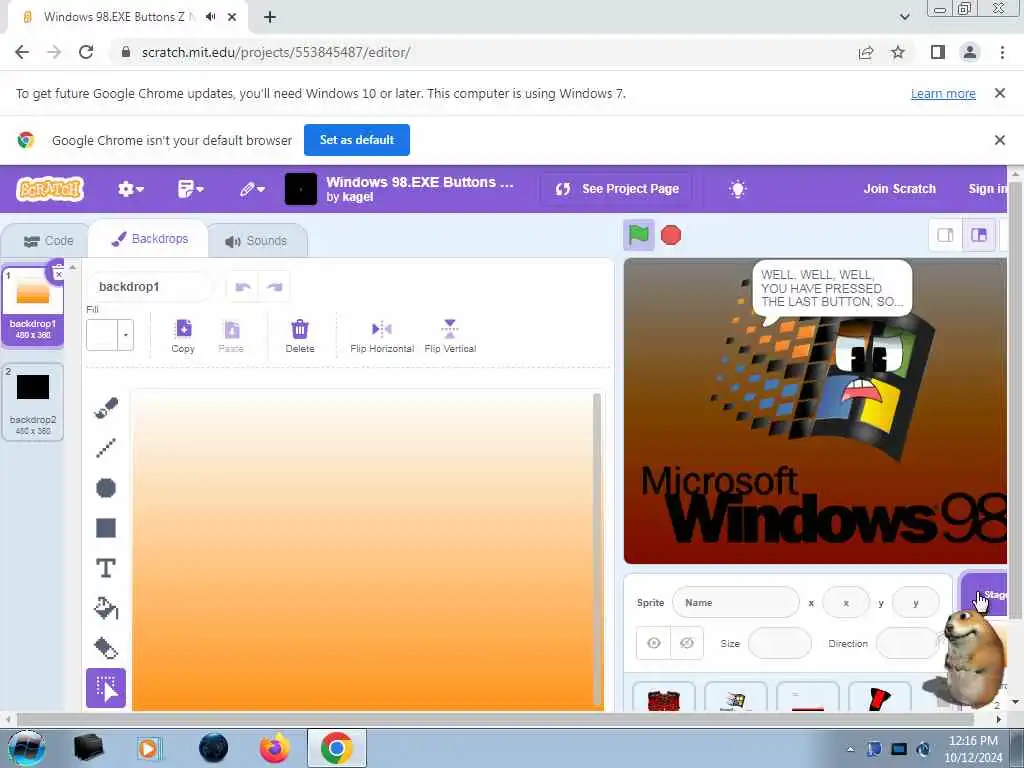Select the Eraser tool
The width and height of the screenshot is (1024, 768).
(106, 648)
